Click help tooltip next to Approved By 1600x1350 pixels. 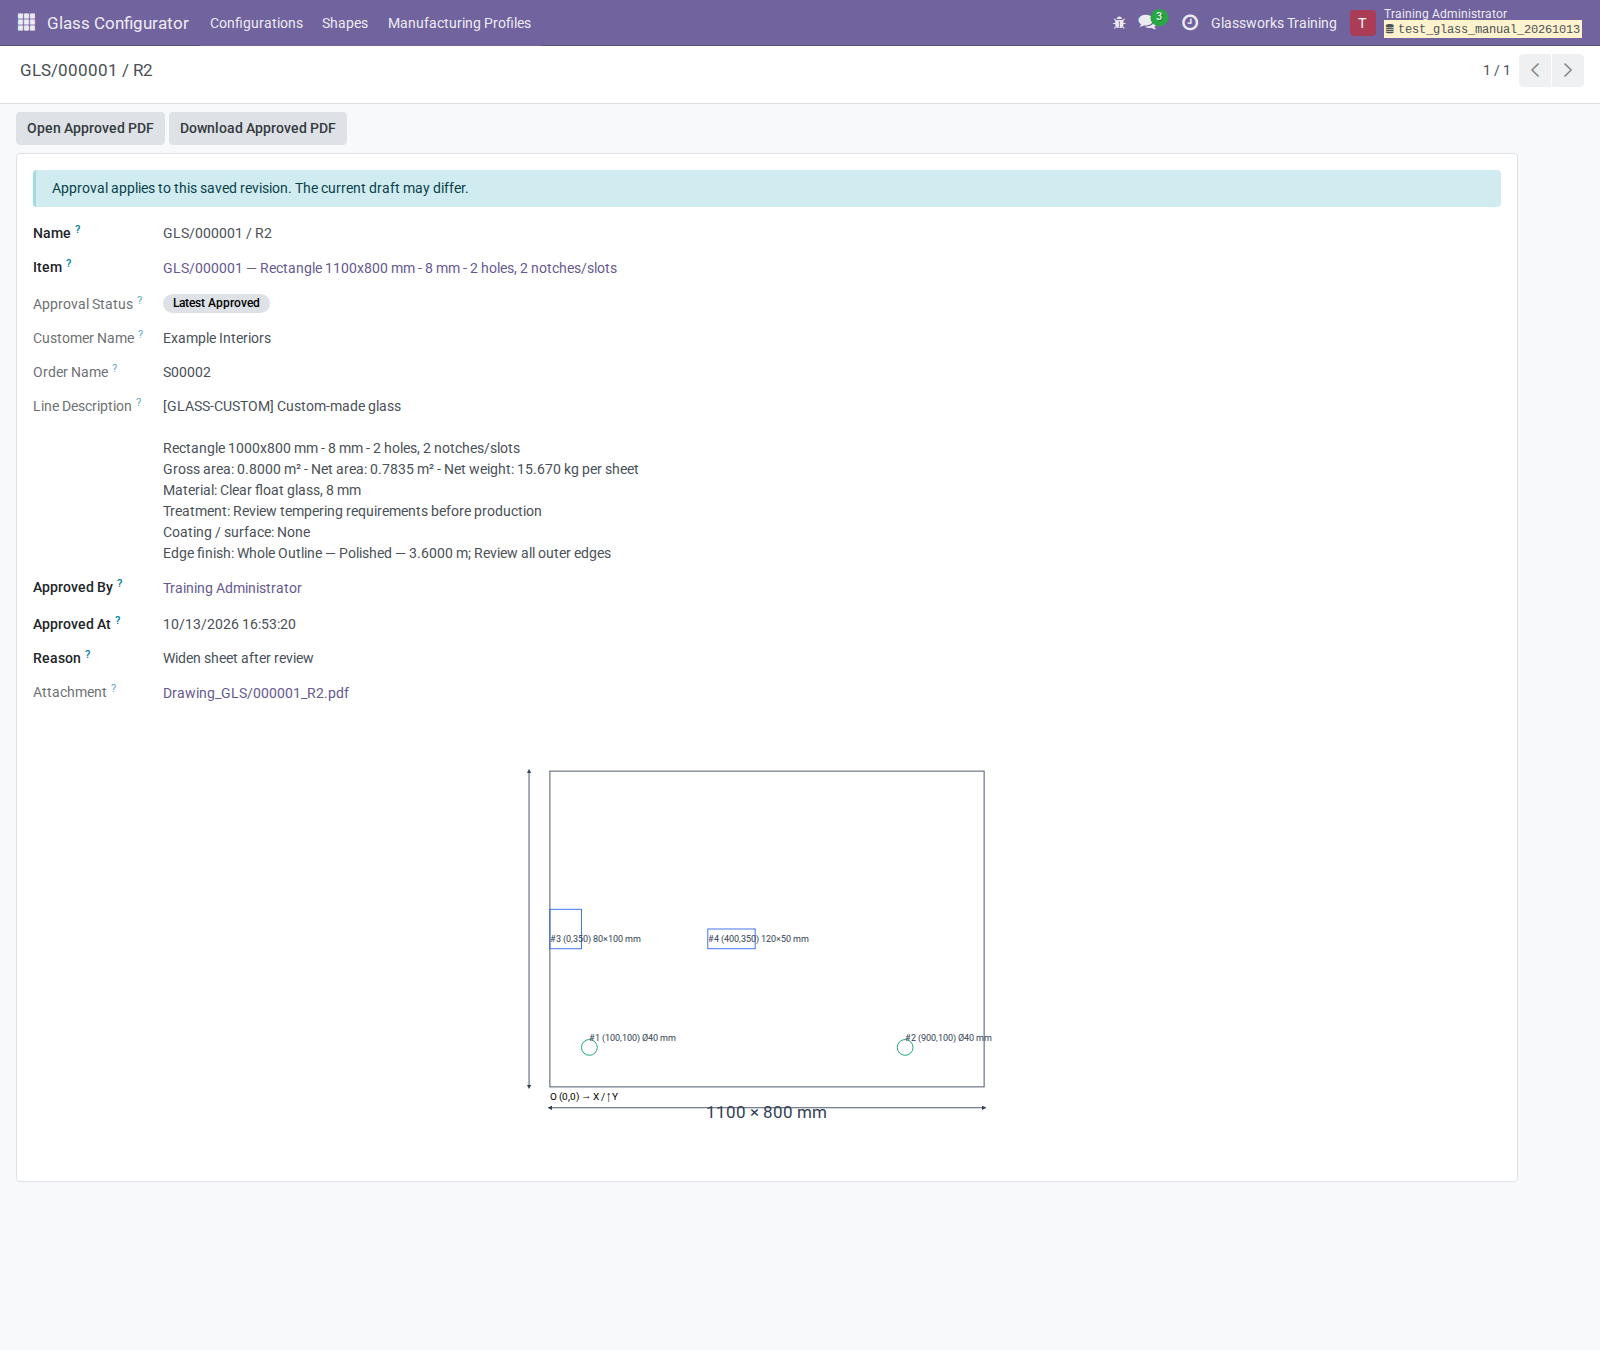coord(120,583)
